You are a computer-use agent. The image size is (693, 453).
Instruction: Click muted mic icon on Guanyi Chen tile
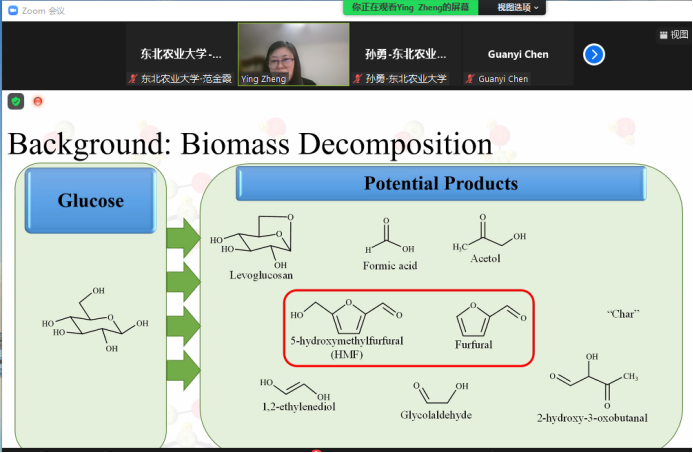pos(470,79)
